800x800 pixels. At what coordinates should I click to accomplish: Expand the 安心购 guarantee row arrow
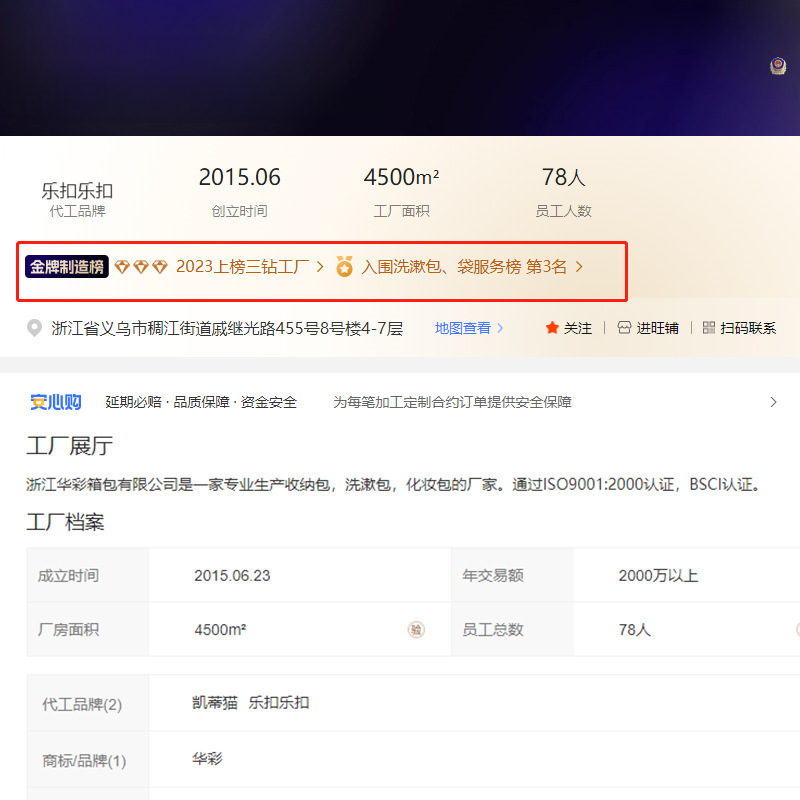coord(773,402)
